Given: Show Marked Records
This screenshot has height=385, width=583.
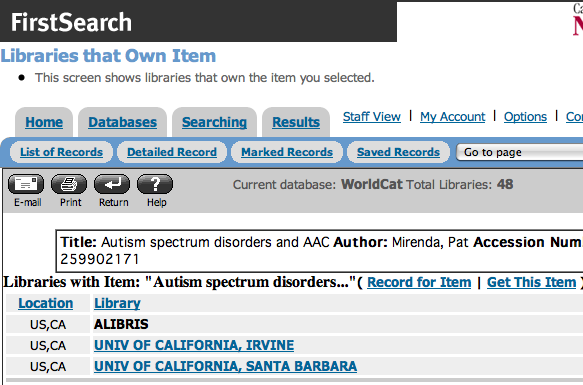Looking at the screenshot, I should coord(287,152).
